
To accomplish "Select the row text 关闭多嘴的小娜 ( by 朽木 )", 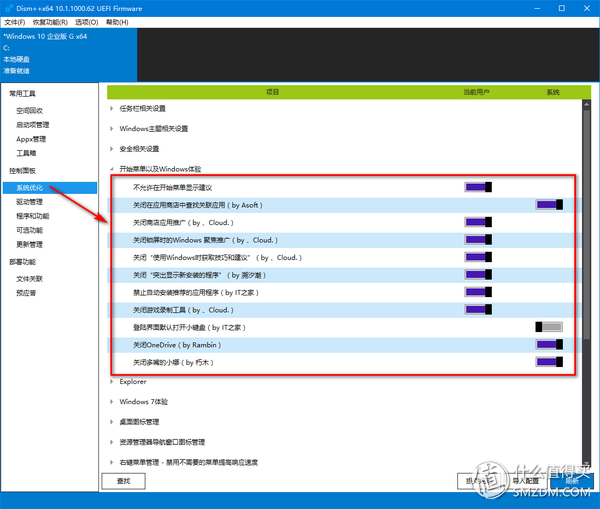I will 173,362.
